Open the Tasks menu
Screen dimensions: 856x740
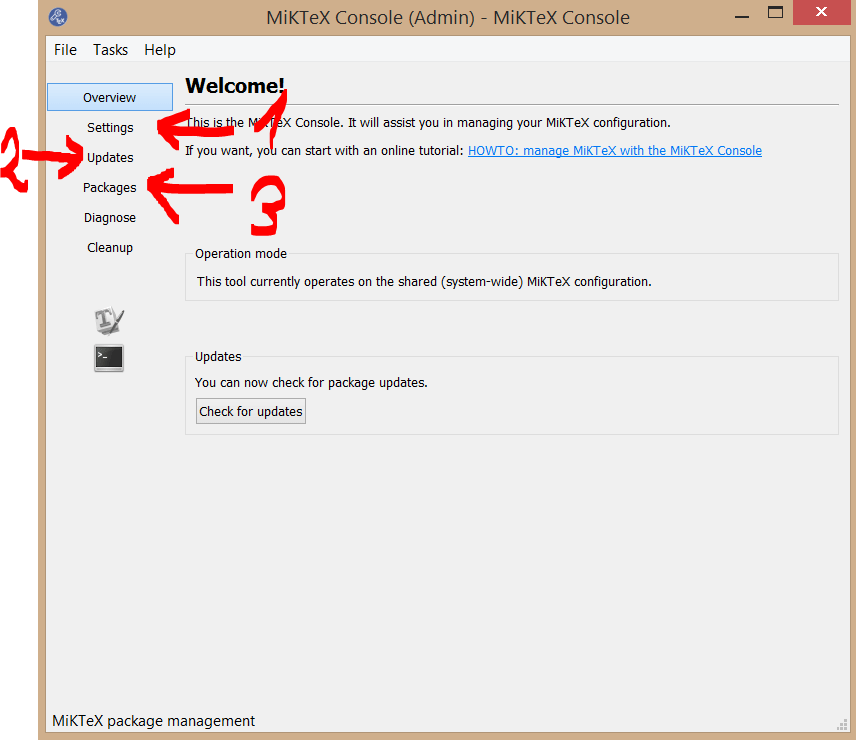pyautogui.click(x=110, y=50)
